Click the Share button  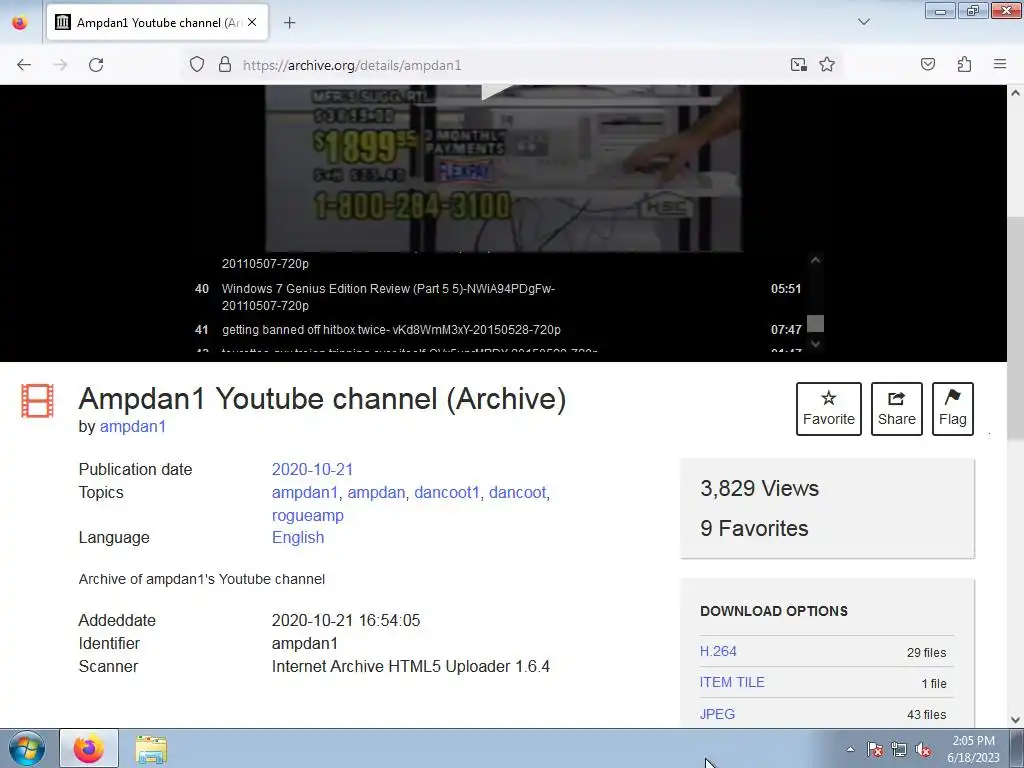pyautogui.click(x=897, y=409)
